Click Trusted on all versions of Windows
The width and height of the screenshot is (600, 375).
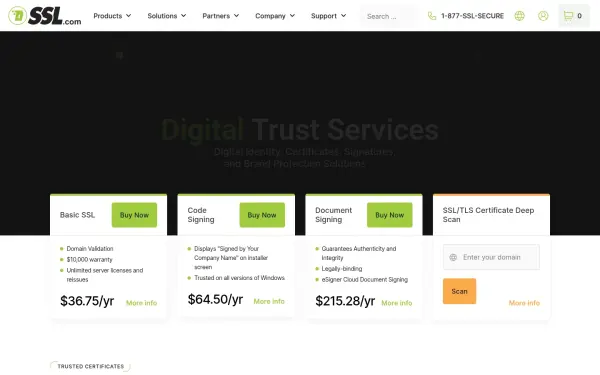click(x=239, y=278)
